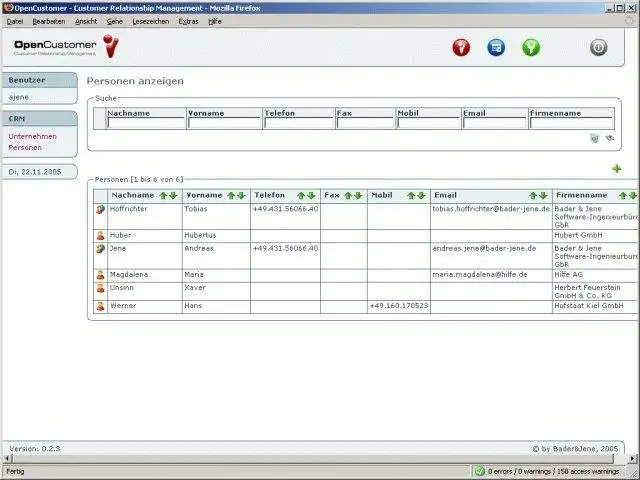Select email maria.magdalena@hilfe.de
Image resolution: width=640 pixels, height=480 pixels.
[480, 275]
